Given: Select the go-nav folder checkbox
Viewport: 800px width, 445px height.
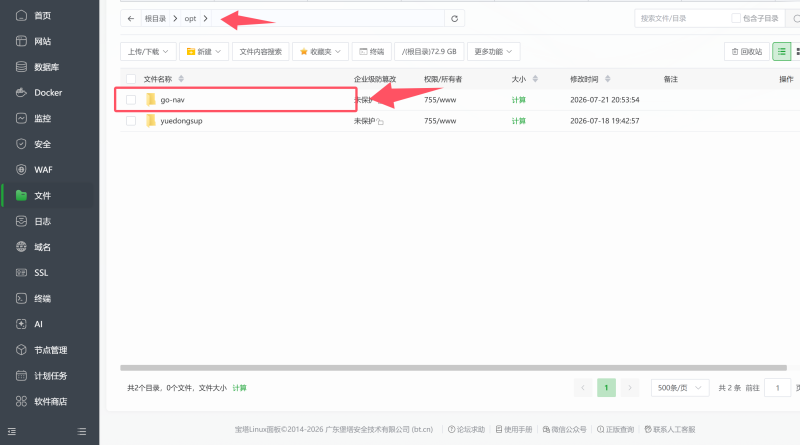Looking at the screenshot, I should tap(131, 100).
